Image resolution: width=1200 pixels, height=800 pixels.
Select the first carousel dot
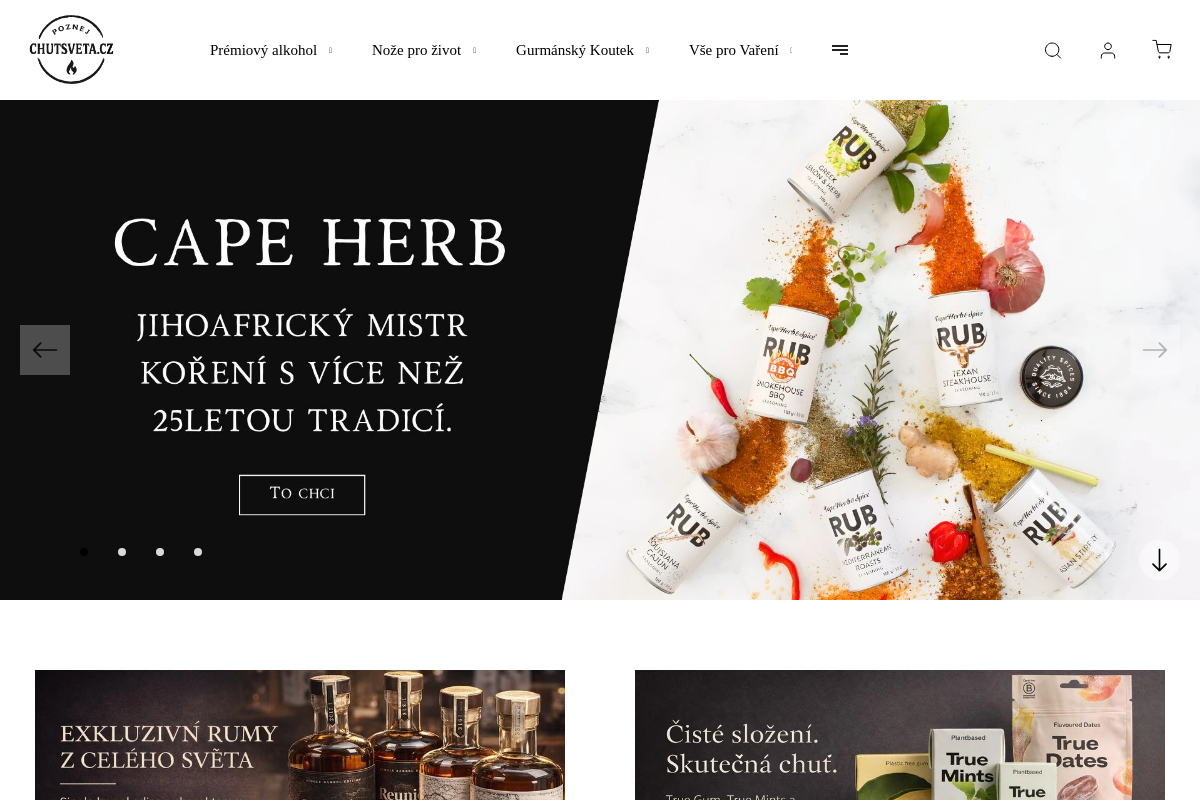(84, 552)
